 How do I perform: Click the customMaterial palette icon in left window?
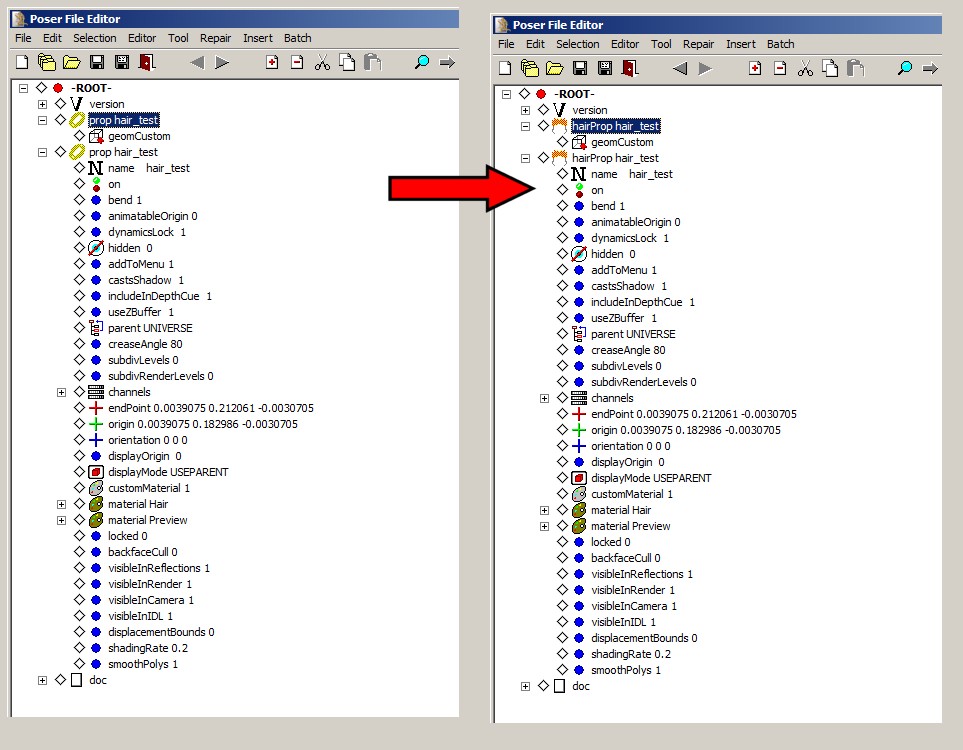click(x=96, y=488)
